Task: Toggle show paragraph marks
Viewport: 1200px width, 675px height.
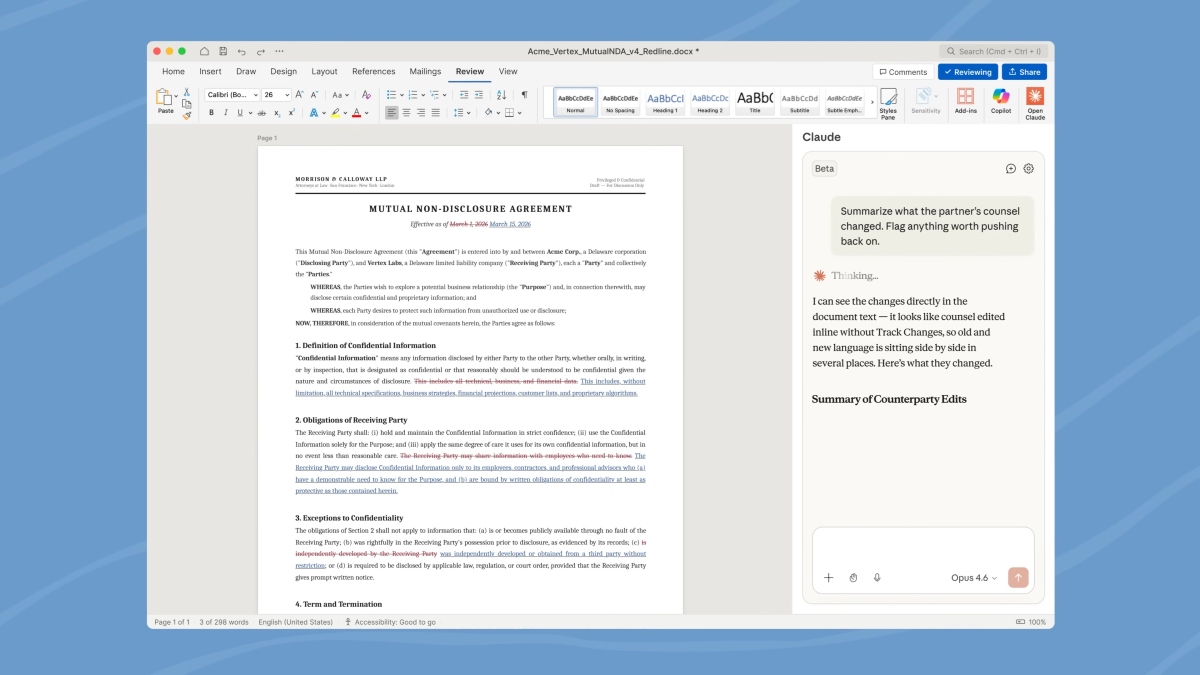Action: coord(524,95)
